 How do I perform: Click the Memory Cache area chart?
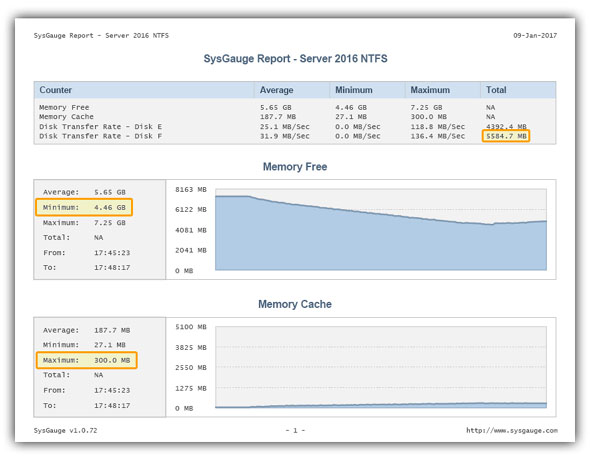pos(381,367)
